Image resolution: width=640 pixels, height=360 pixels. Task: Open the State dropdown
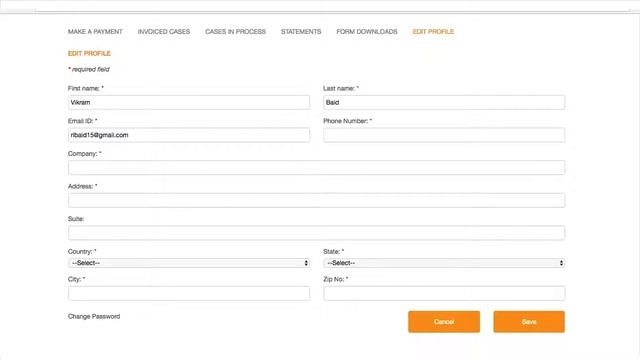point(444,263)
